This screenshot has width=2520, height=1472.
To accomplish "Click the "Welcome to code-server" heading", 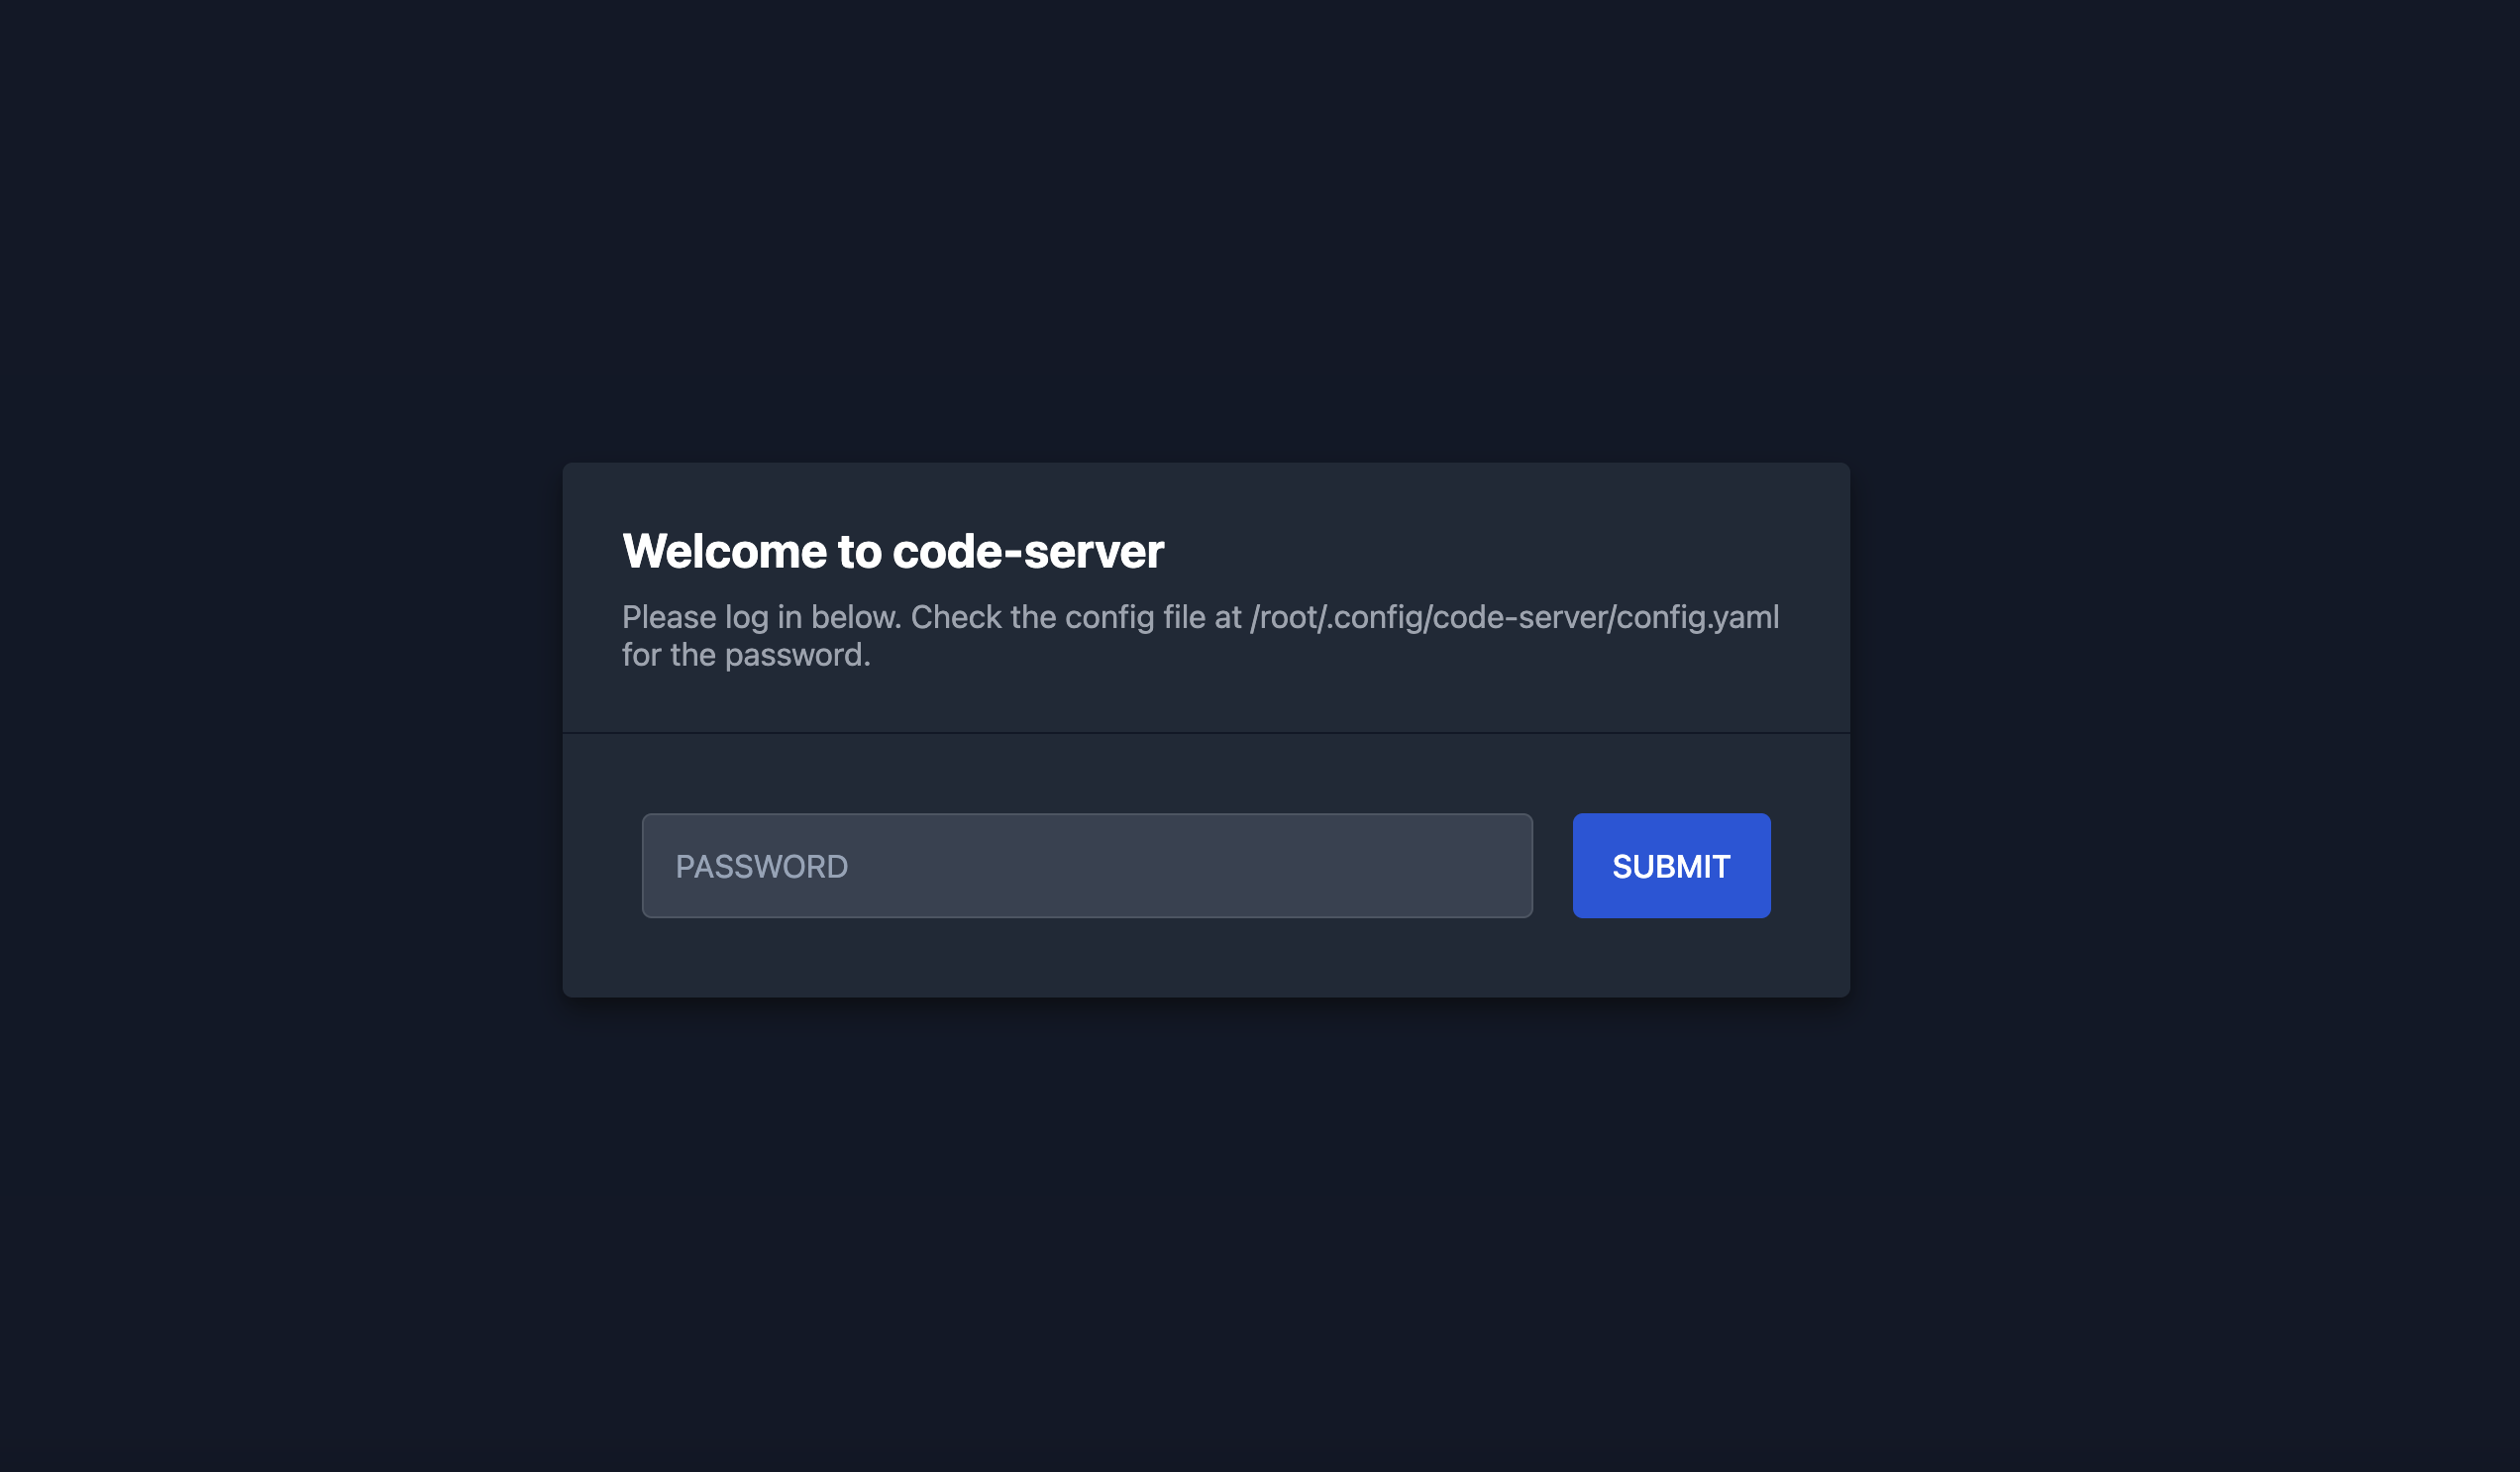I will [892, 552].
